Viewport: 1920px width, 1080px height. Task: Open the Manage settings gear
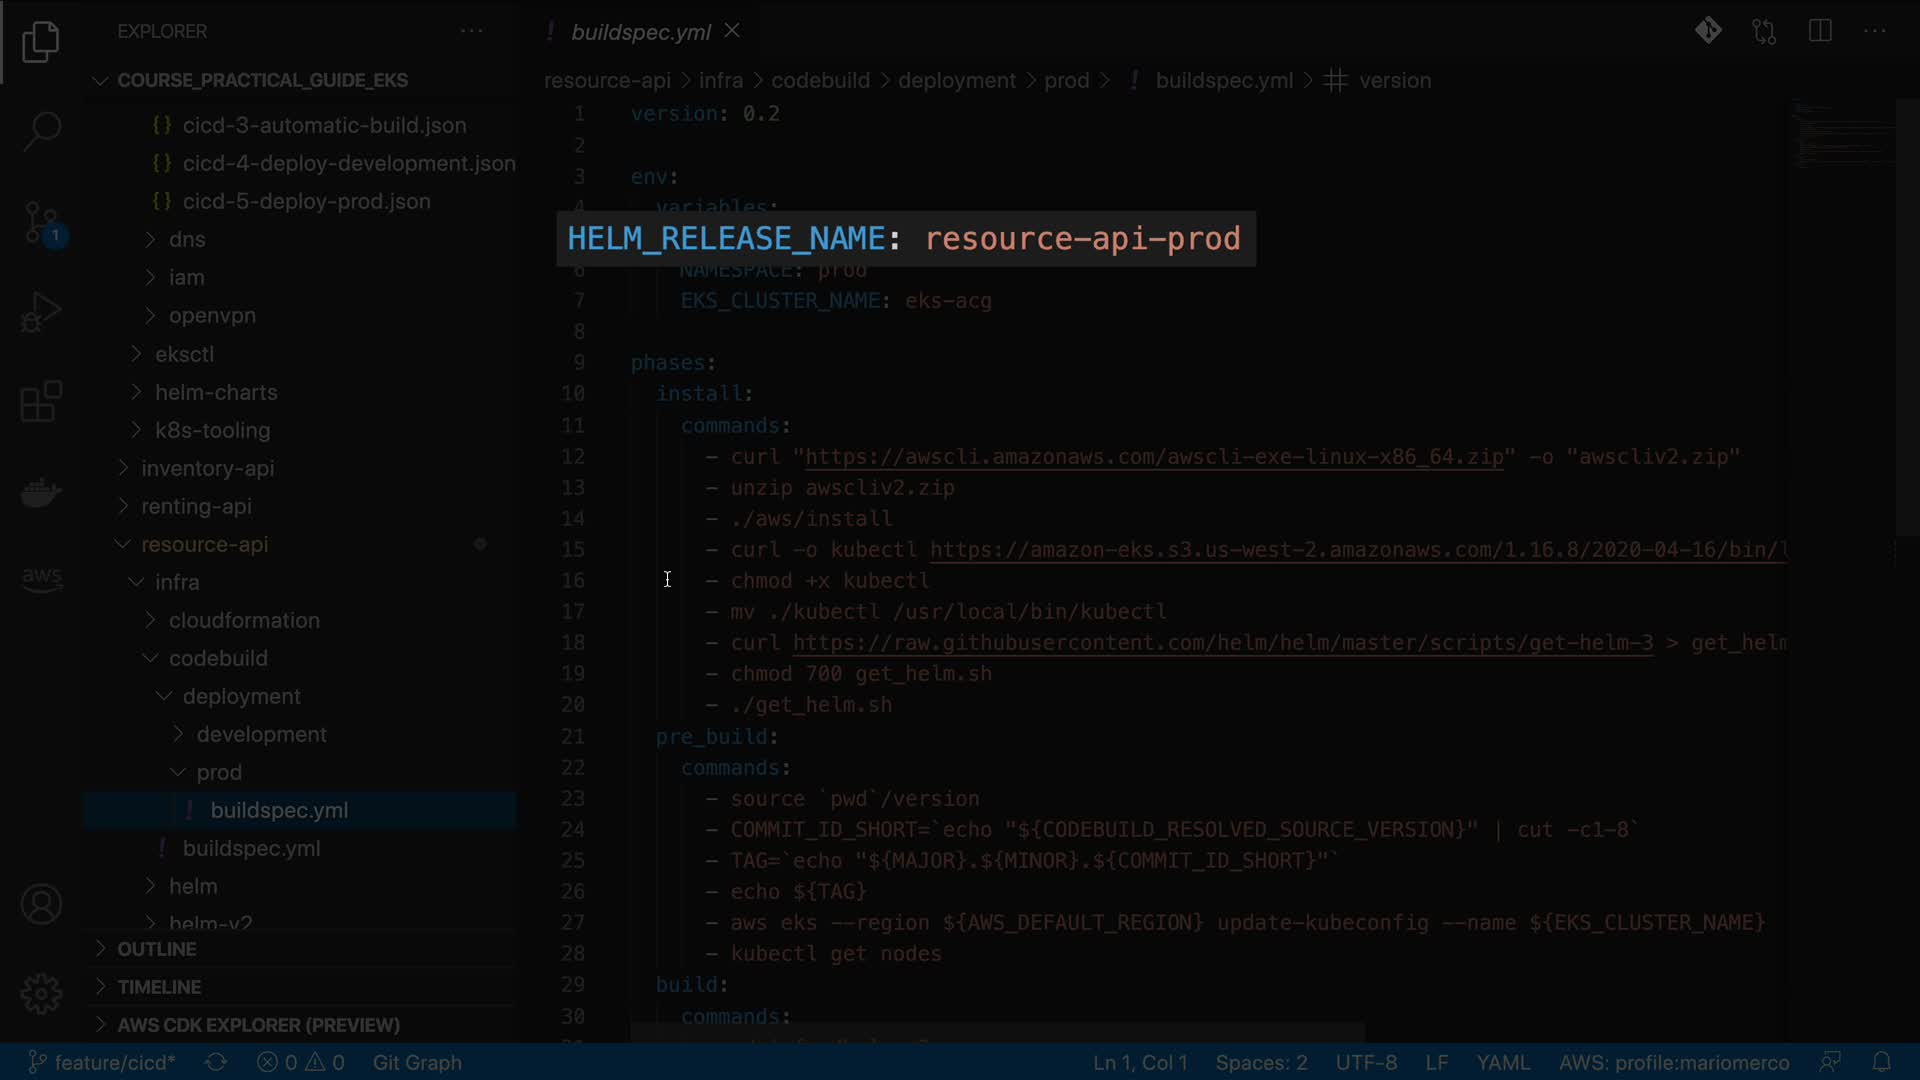[x=41, y=993]
